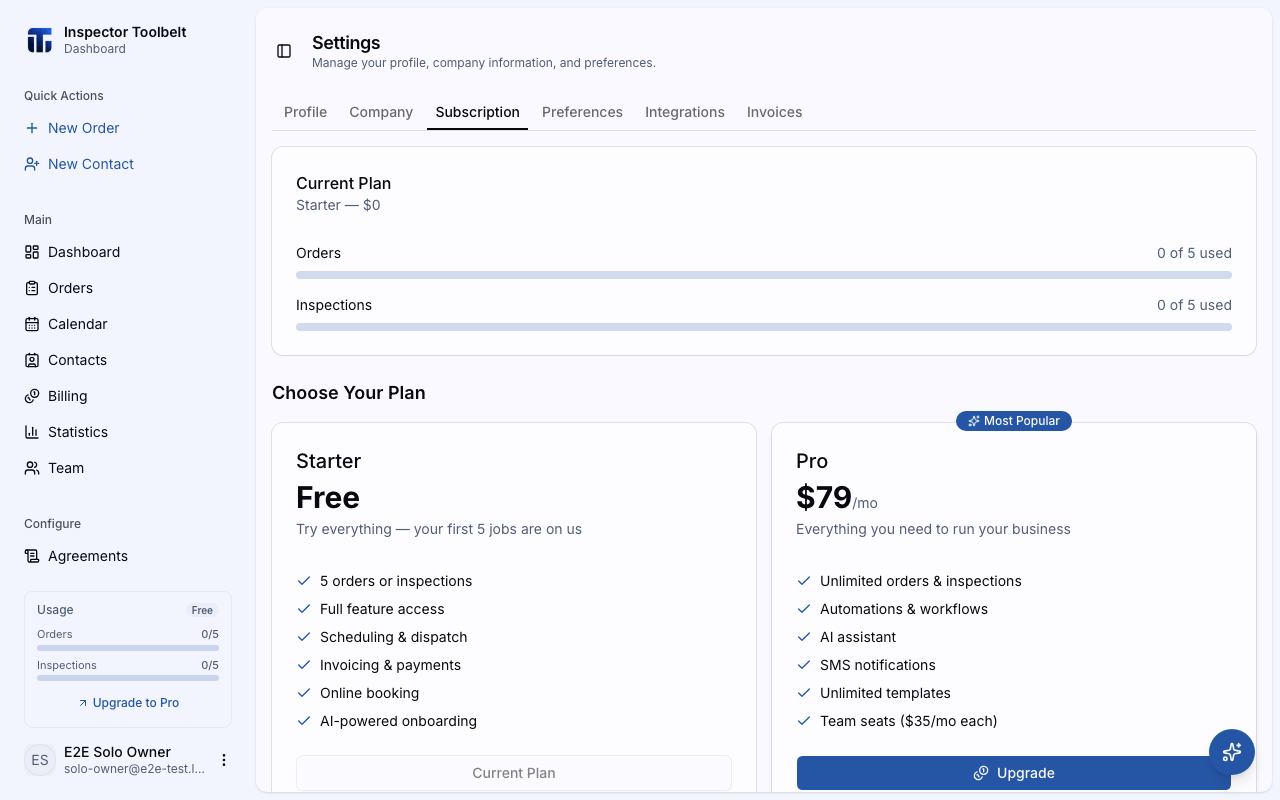Click checkmark beside 5 orders or inspections
Viewport: 1280px width, 800px height.
point(304,581)
